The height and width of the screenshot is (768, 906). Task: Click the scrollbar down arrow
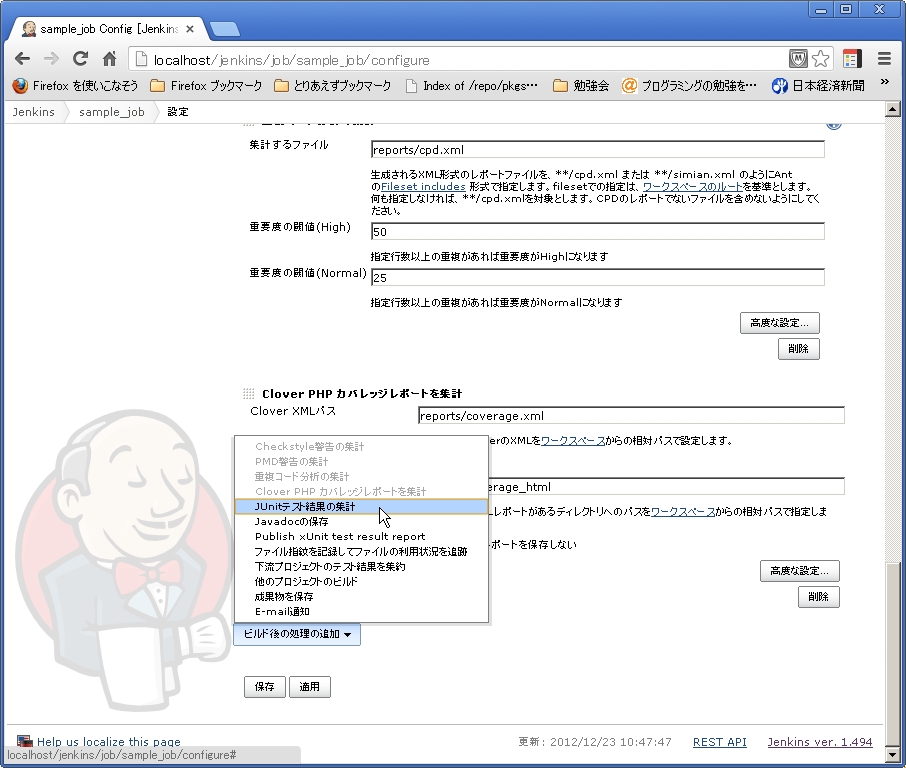pos(893,755)
